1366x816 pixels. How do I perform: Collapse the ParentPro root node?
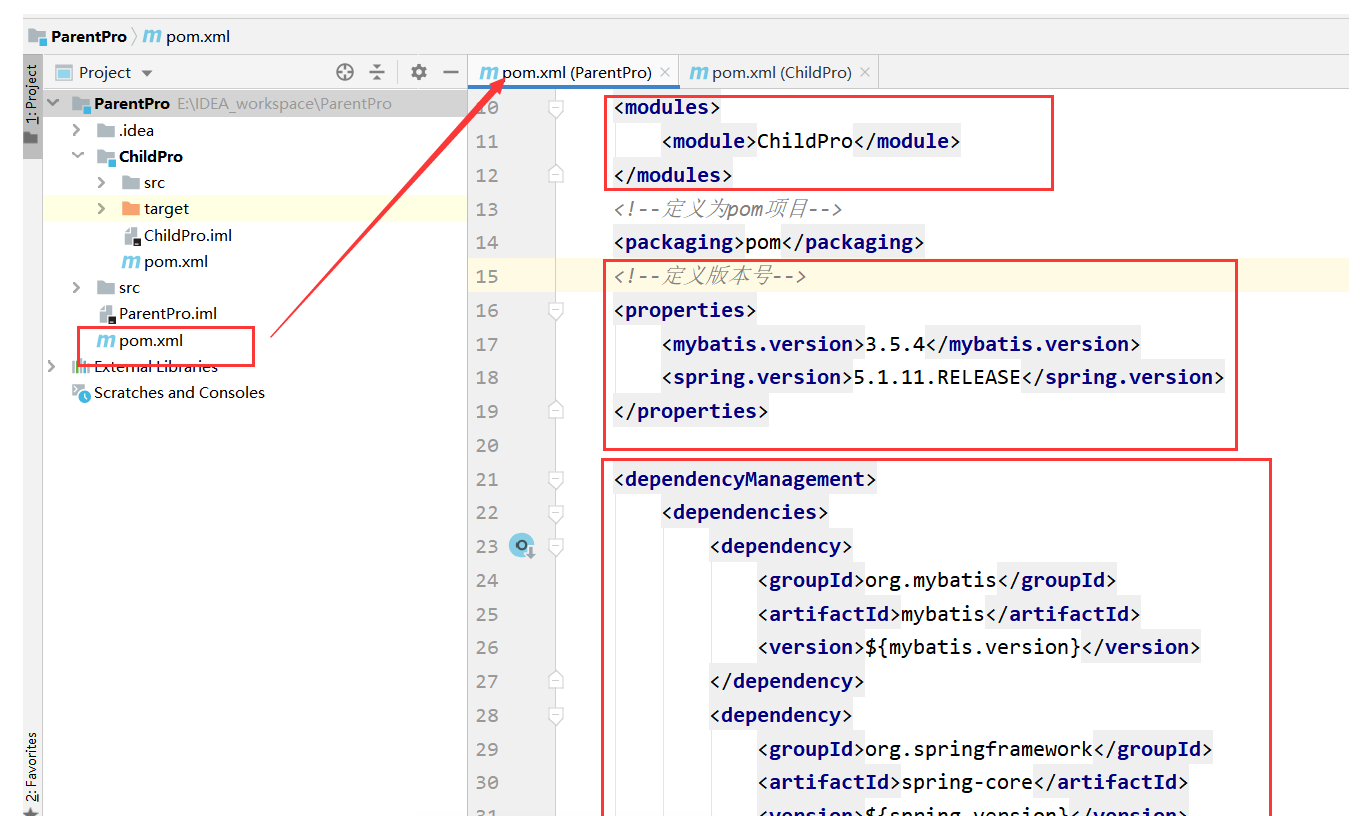[x=53, y=104]
